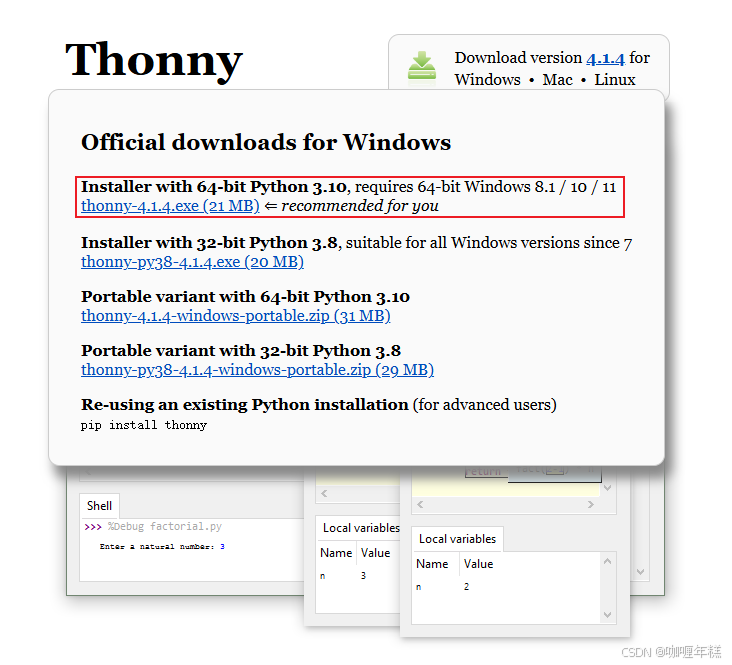Choose the Windows download option
The height and width of the screenshot is (665, 732).
coord(487,80)
